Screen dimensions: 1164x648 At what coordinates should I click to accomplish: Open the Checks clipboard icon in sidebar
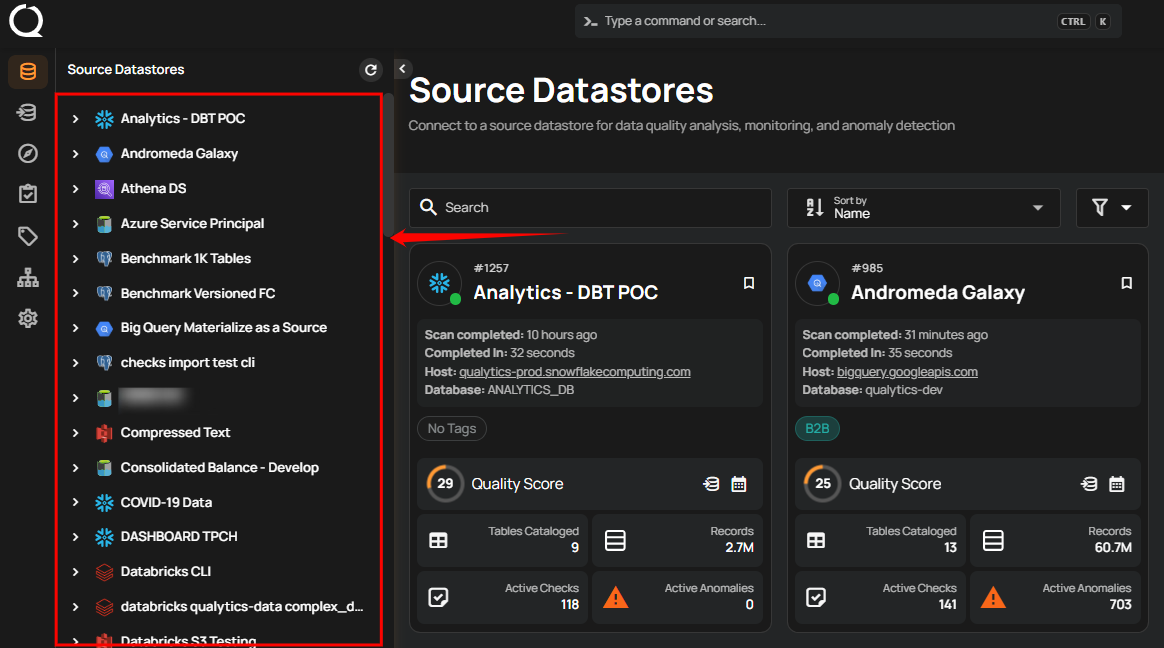[x=27, y=193]
